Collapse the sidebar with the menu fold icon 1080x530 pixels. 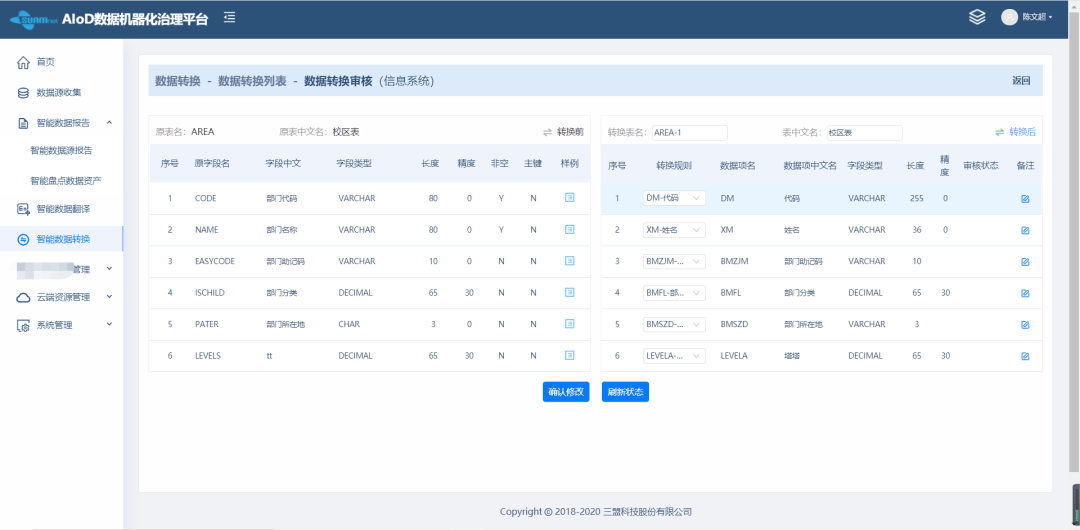coord(230,17)
